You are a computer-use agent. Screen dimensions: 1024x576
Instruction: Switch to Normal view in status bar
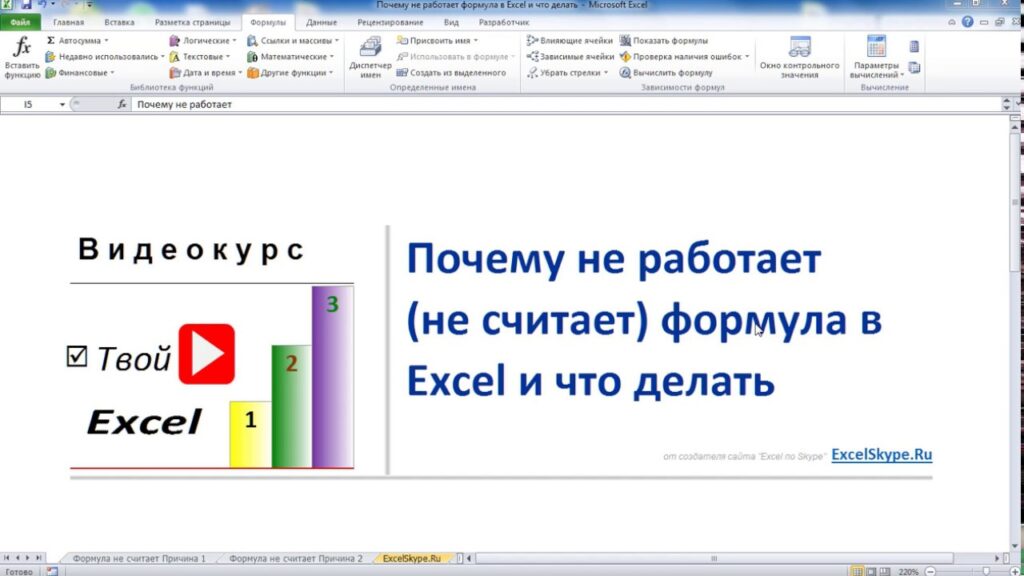(x=857, y=571)
